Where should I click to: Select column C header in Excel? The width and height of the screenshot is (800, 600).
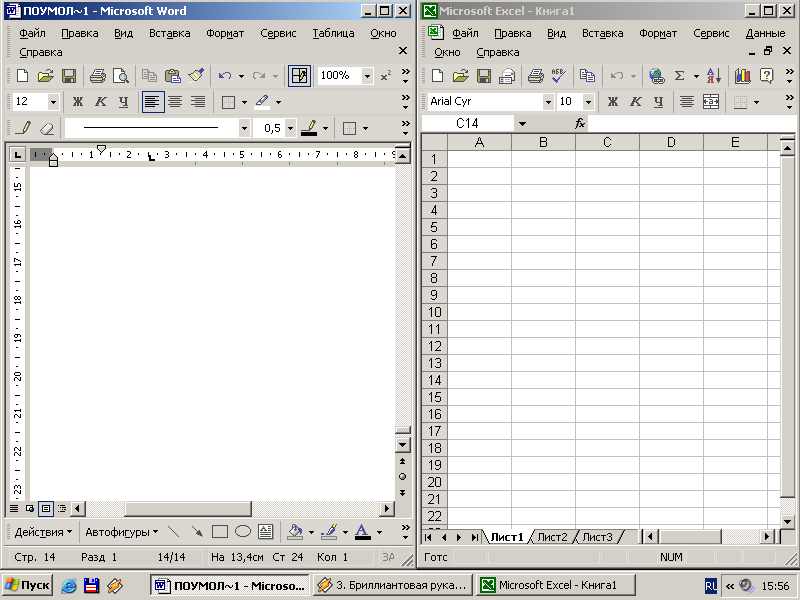pyautogui.click(x=607, y=142)
